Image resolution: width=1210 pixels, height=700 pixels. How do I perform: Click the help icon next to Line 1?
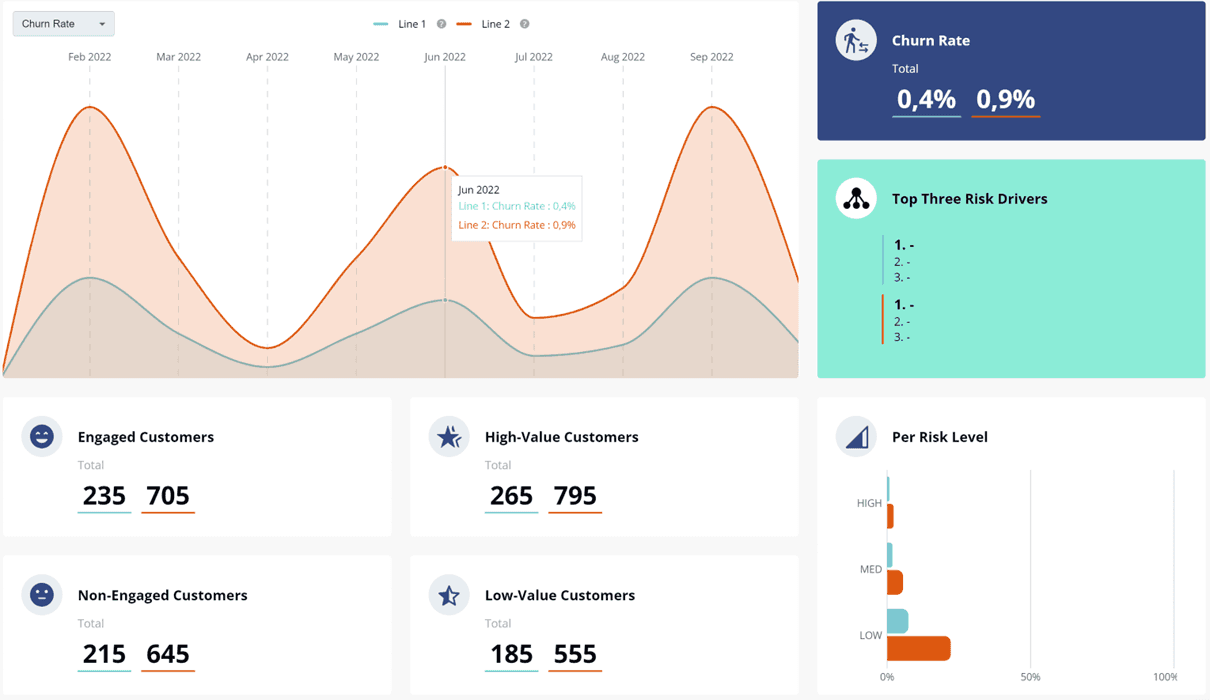(x=441, y=24)
